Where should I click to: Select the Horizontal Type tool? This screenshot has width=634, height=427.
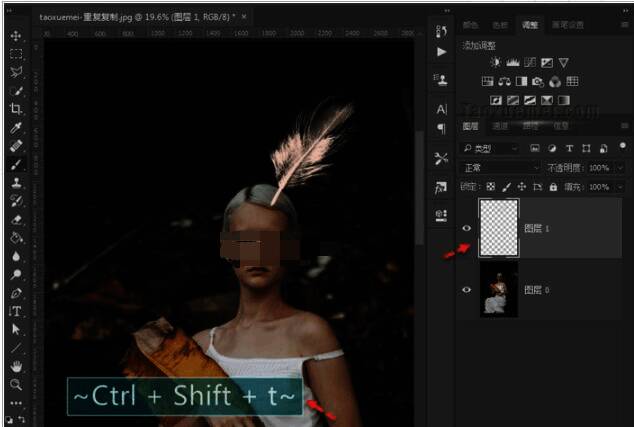tap(16, 311)
